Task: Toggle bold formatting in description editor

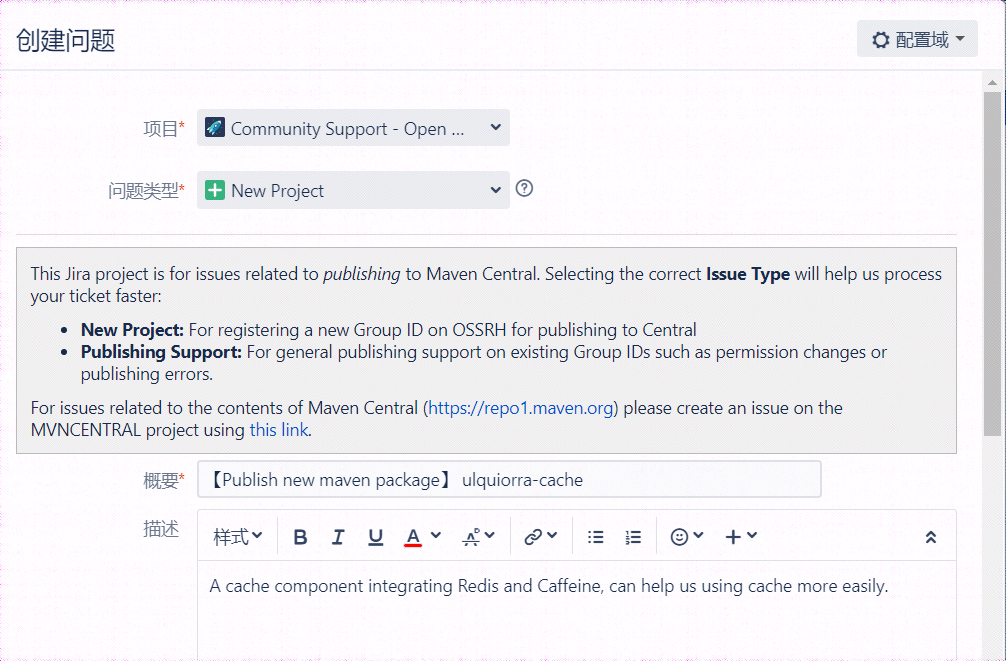Action: pyautogui.click(x=300, y=537)
